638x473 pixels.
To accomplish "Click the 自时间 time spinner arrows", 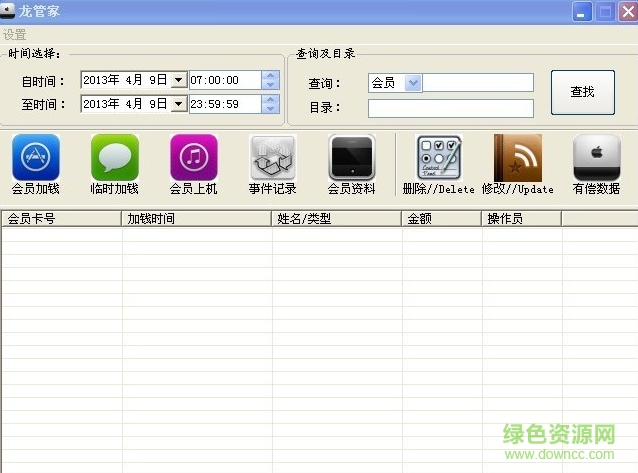I will tap(270, 80).
